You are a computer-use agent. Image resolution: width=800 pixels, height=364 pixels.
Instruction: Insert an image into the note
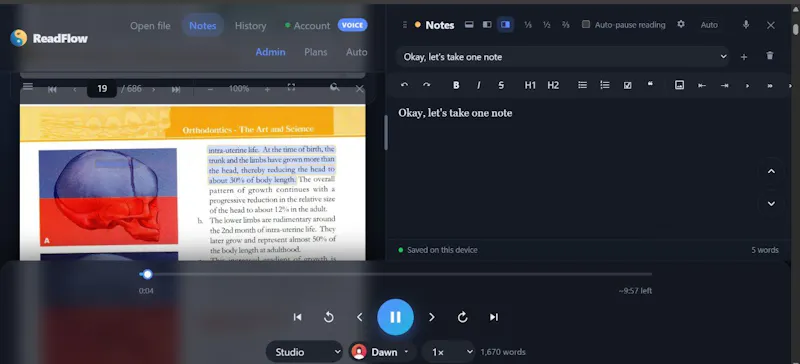click(x=679, y=85)
